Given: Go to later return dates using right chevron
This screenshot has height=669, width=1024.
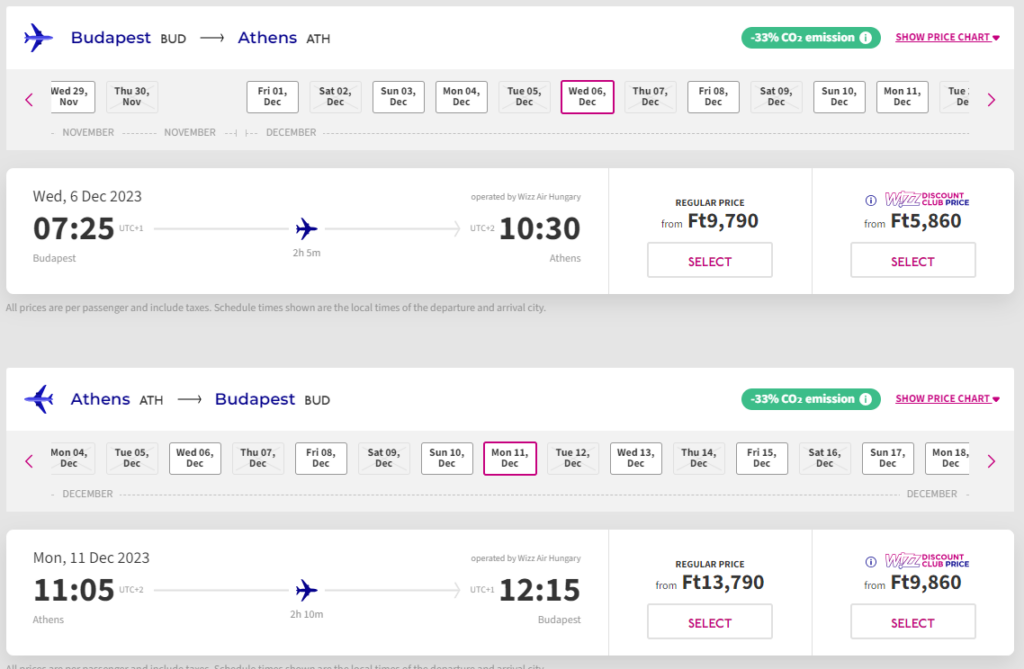Looking at the screenshot, I should [991, 461].
